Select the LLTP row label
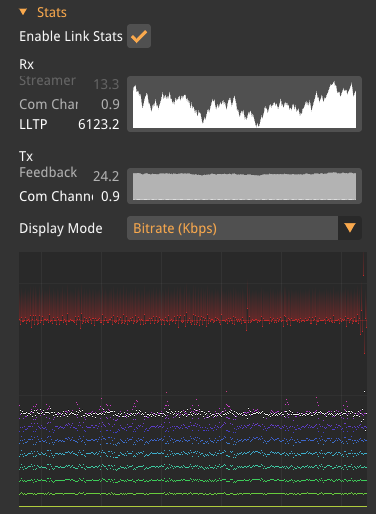 point(33,124)
